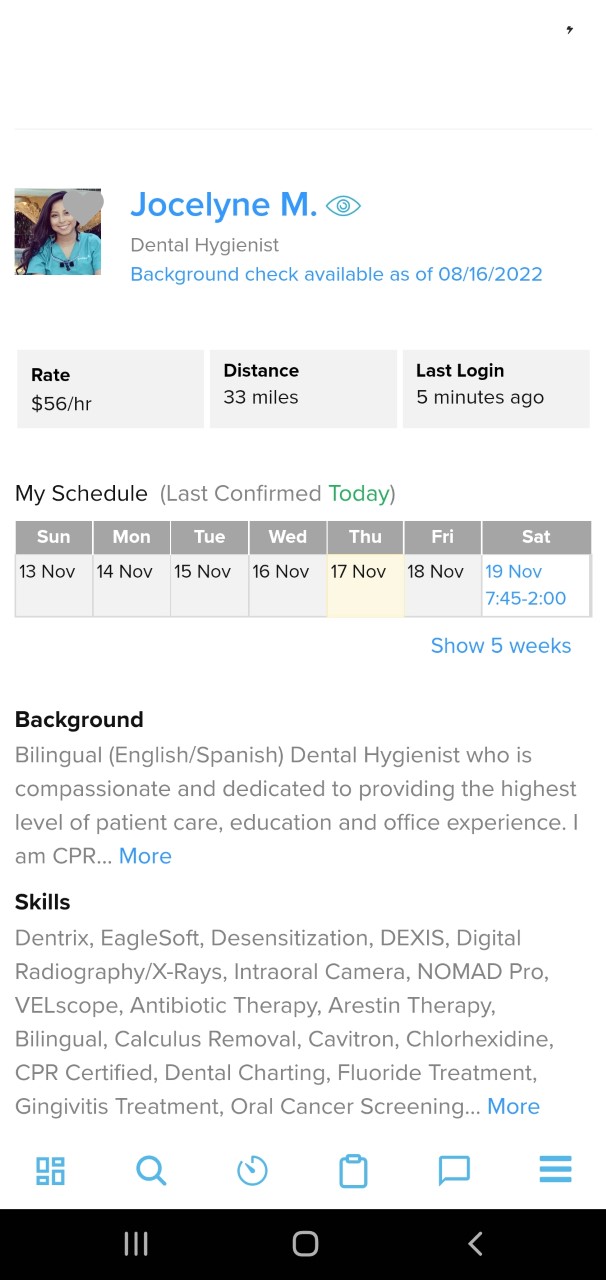Expand full Skills list via More
Image resolution: width=606 pixels, height=1280 pixels.
pos(513,1106)
